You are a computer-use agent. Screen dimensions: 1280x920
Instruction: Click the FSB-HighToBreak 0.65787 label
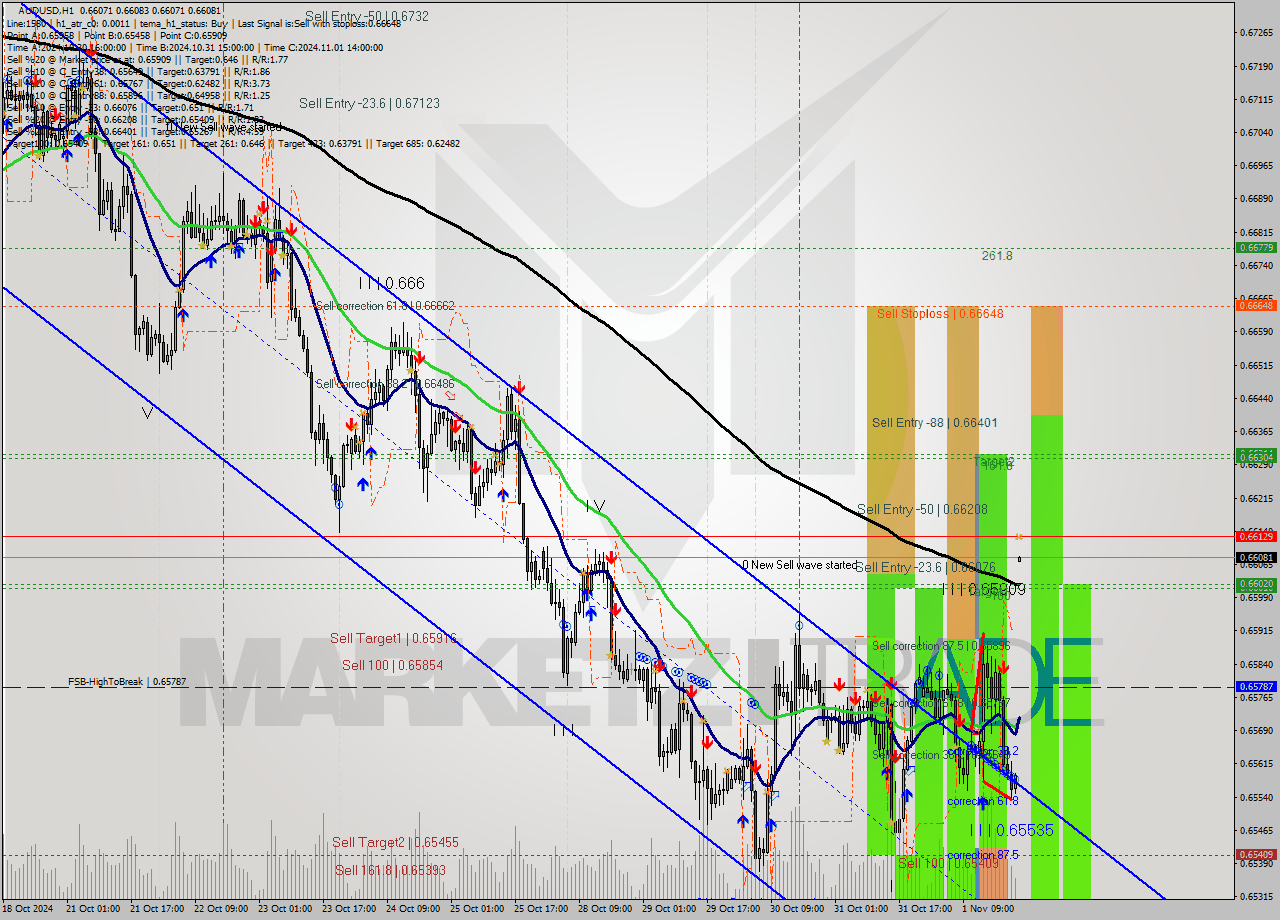(127, 682)
